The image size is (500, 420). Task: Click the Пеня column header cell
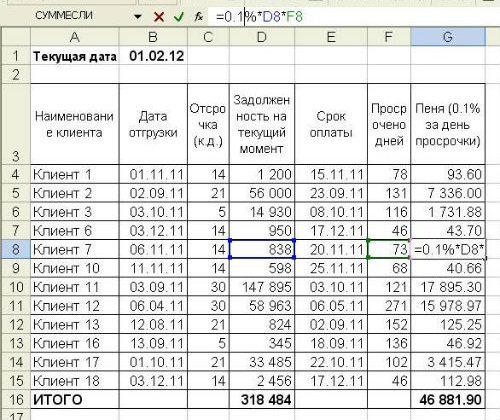tap(448, 124)
